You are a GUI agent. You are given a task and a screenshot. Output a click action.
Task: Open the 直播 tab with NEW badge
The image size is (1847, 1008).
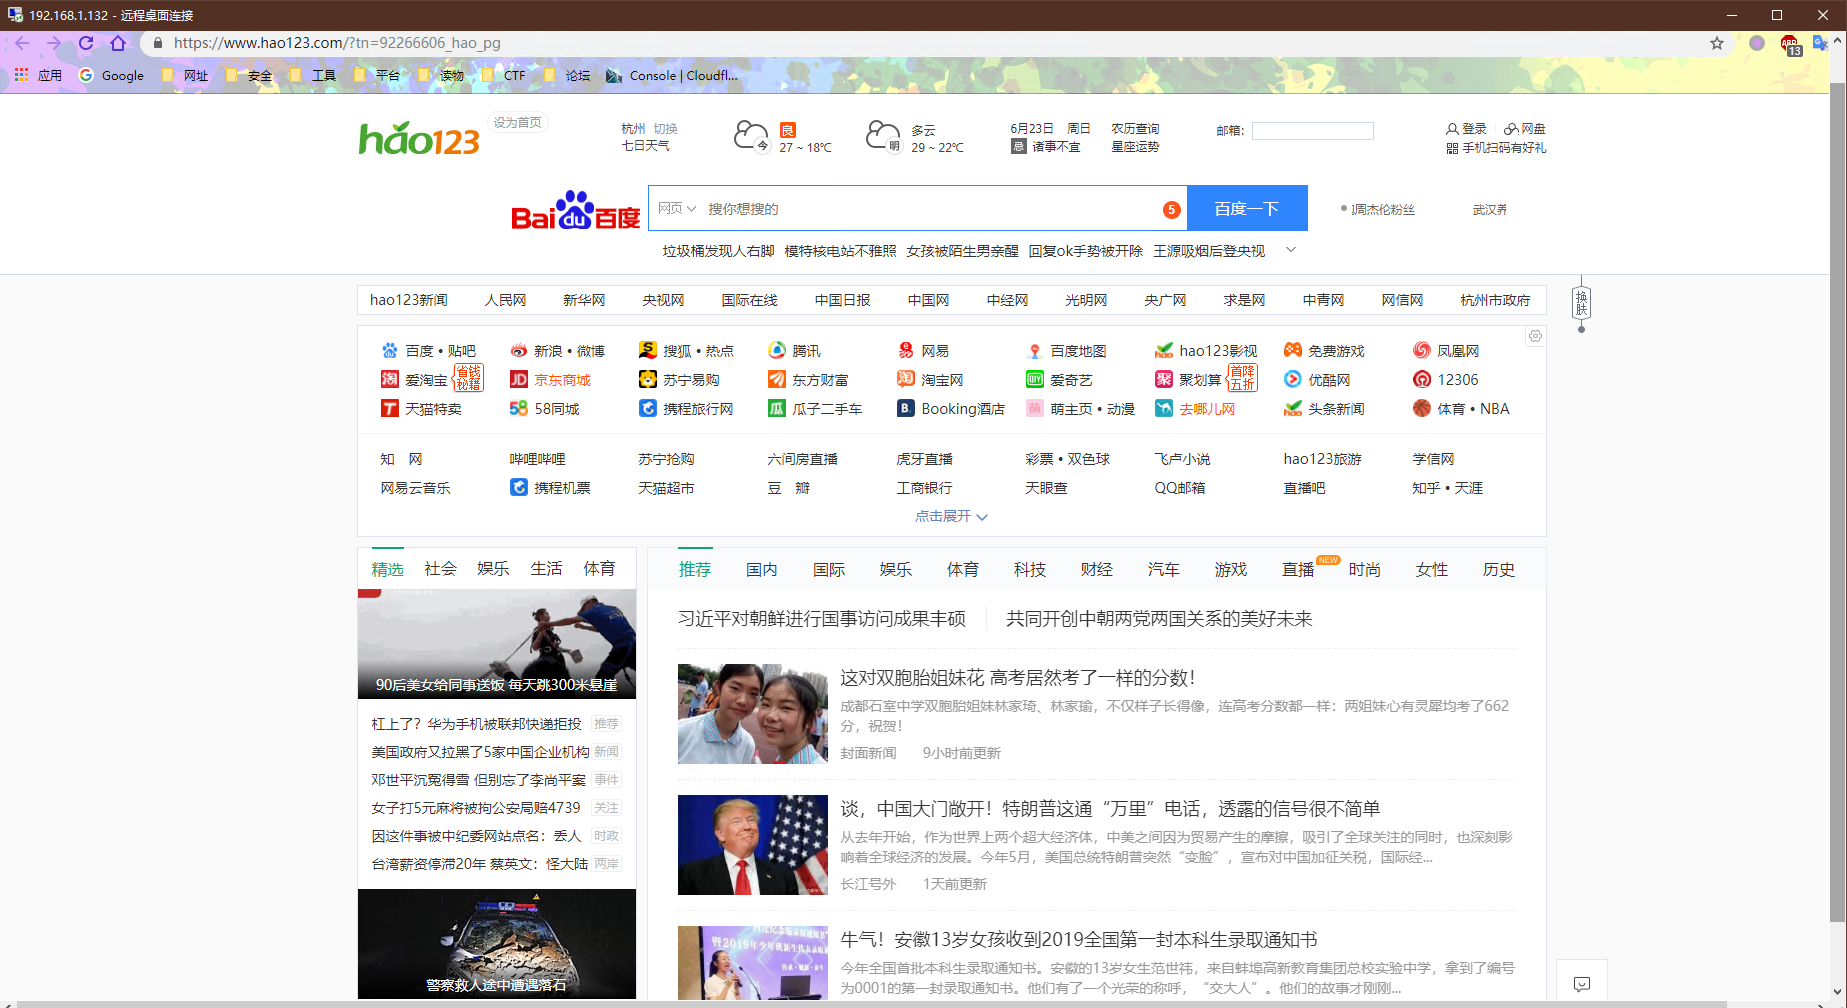(x=1299, y=569)
